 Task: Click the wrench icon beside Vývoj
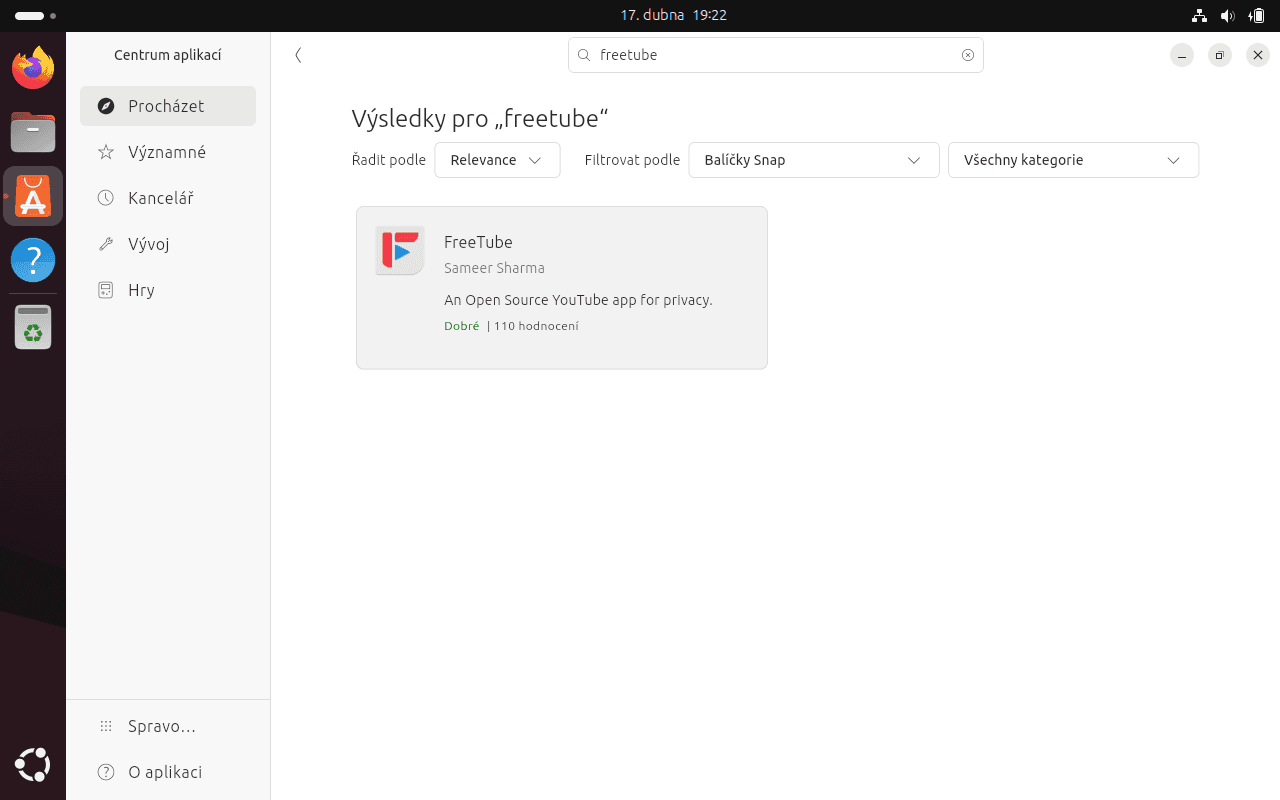click(105, 244)
